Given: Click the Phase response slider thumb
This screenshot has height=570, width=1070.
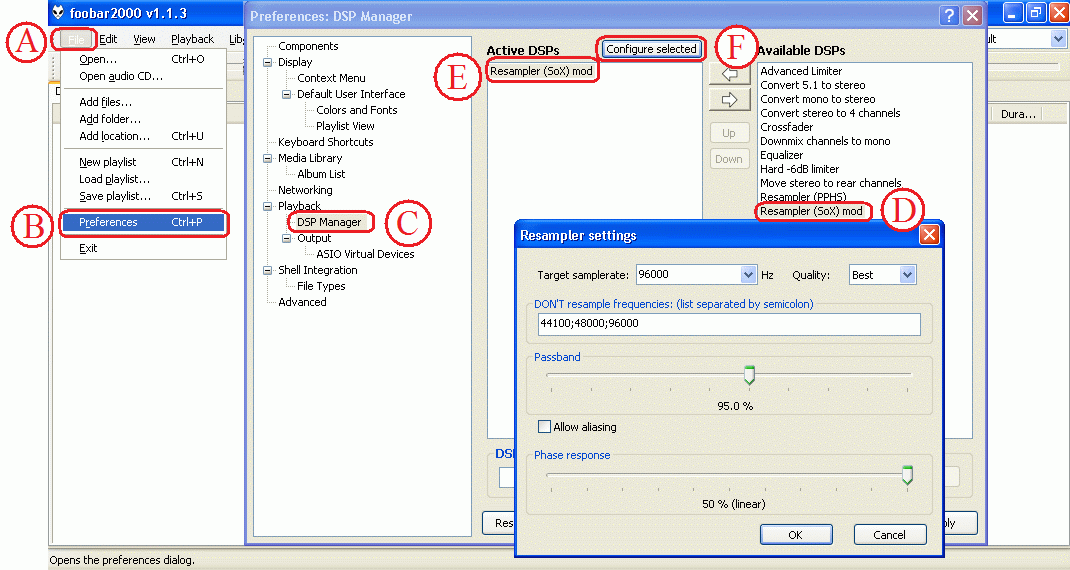Looking at the screenshot, I should coord(907,474).
